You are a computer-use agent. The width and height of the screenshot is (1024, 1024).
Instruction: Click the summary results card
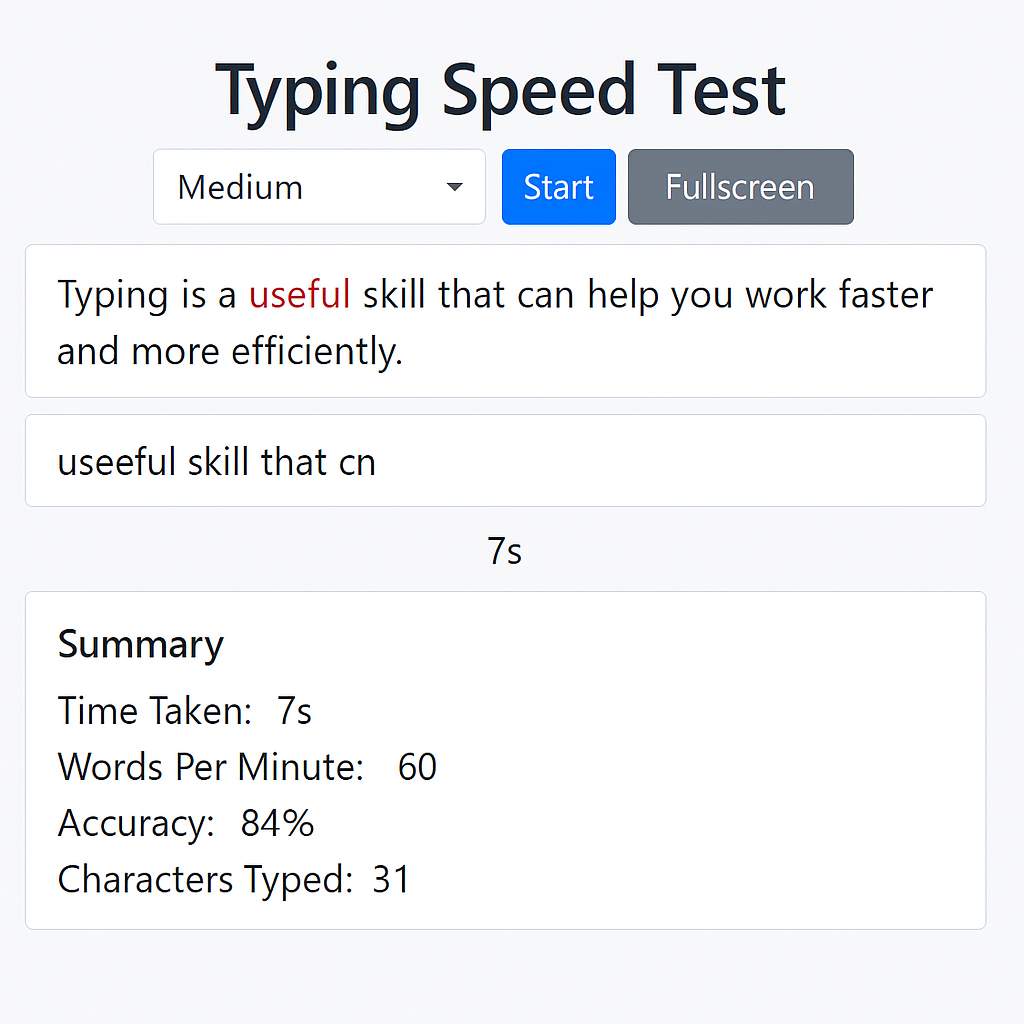505,758
